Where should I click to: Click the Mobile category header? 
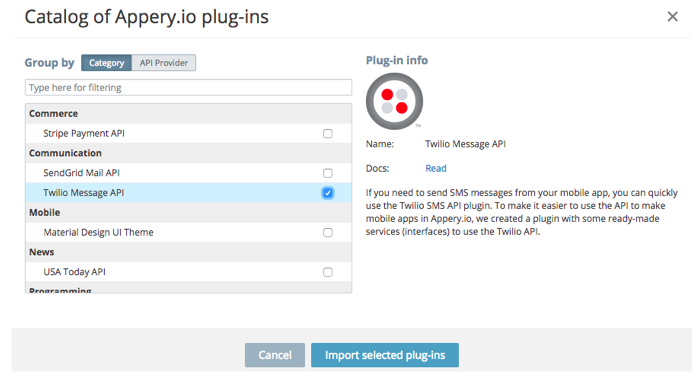pos(188,213)
